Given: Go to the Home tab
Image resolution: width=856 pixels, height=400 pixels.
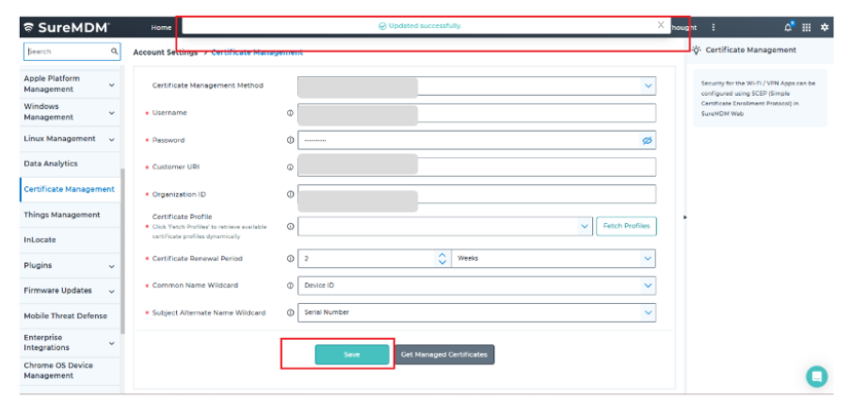Looking at the screenshot, I should [x=160, y=27].
